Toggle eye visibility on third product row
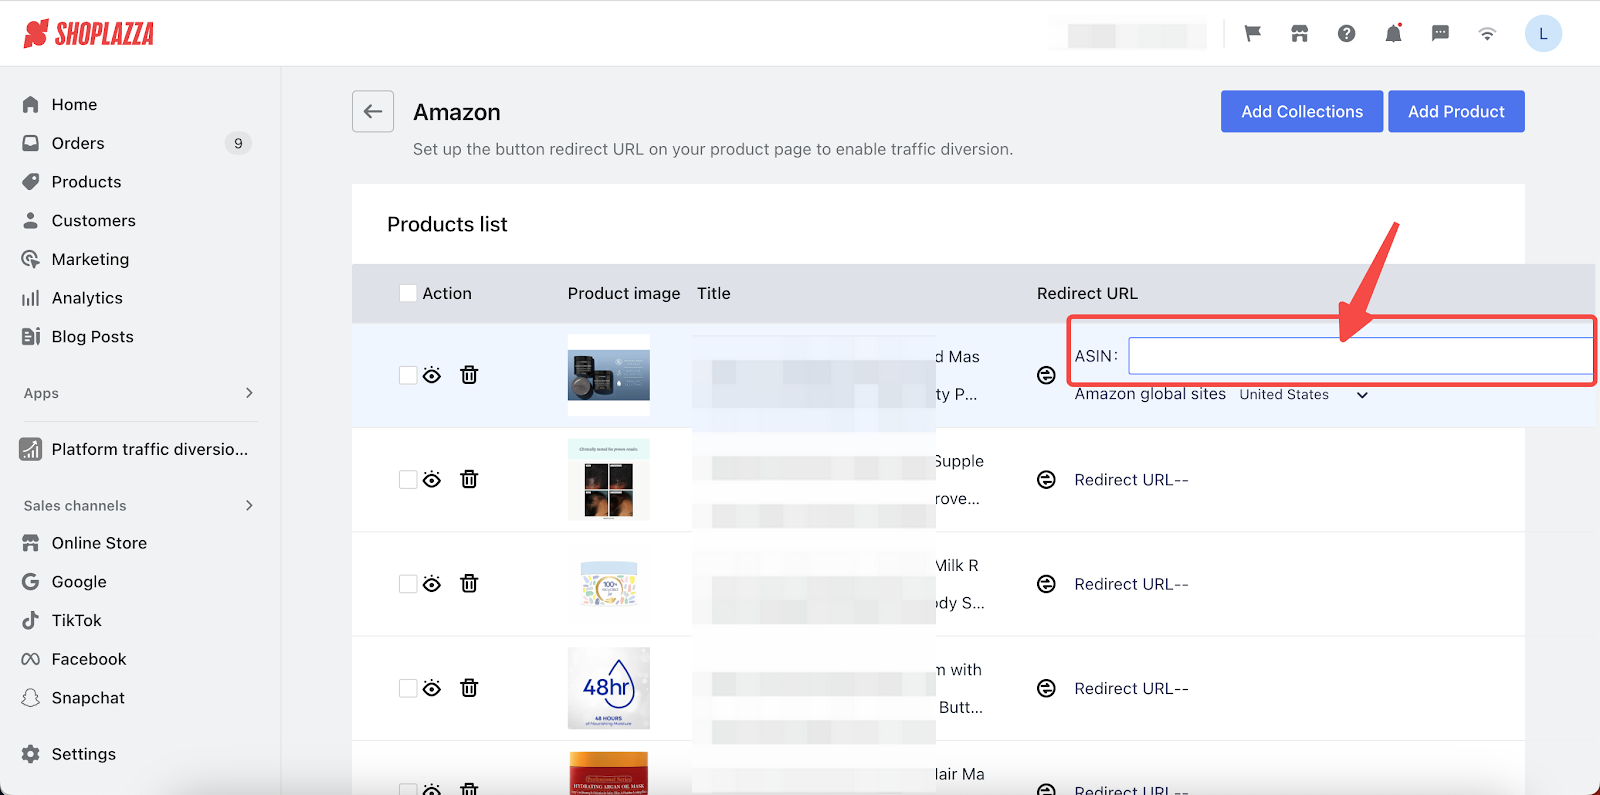 pyautogui.click(x=432, y=584)
